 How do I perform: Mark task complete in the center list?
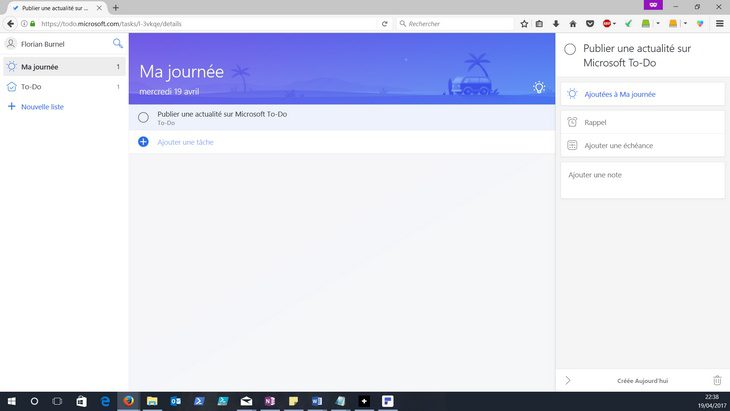[x=143, y=118]
